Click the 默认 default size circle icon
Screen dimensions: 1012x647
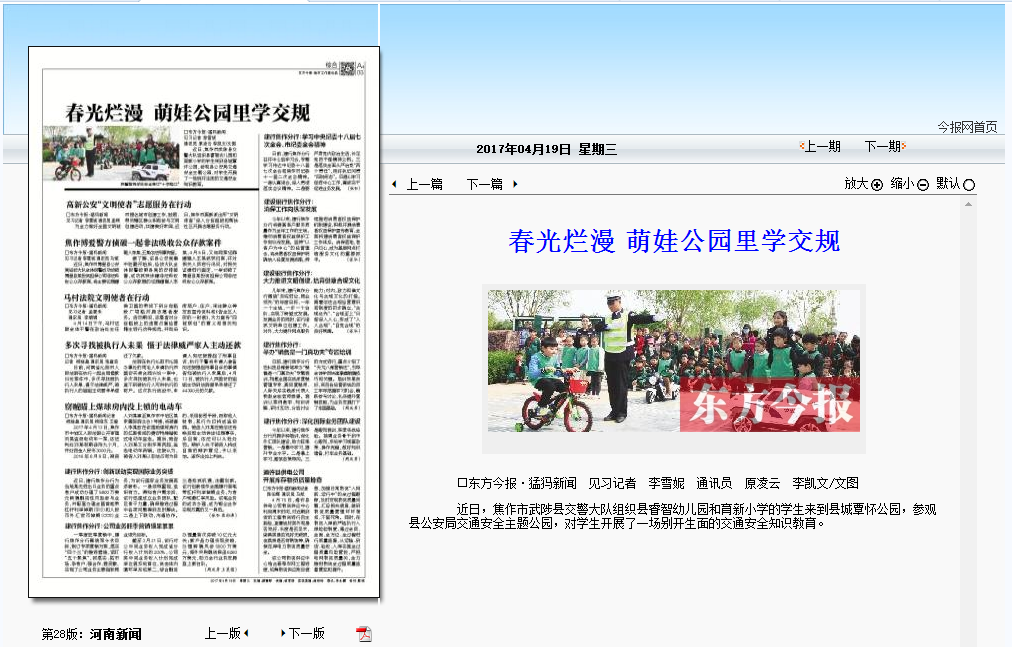coord(968,185)
